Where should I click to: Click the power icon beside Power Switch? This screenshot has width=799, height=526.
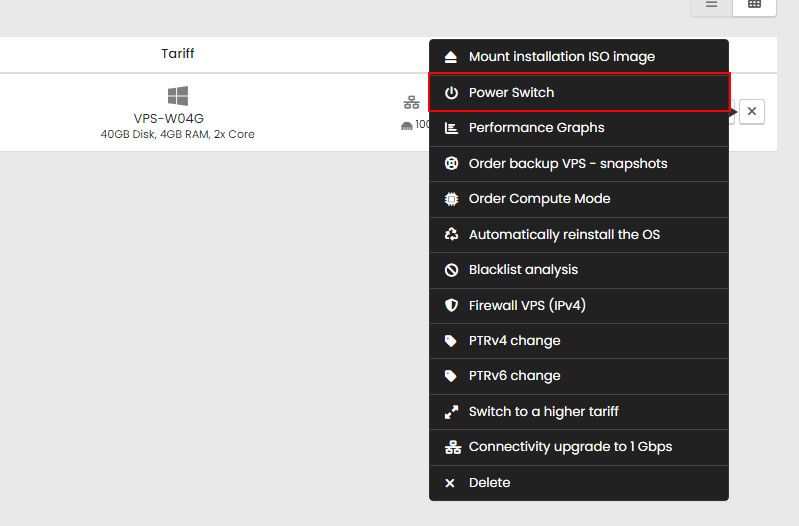pyautogui.click(x=451, y=93)
